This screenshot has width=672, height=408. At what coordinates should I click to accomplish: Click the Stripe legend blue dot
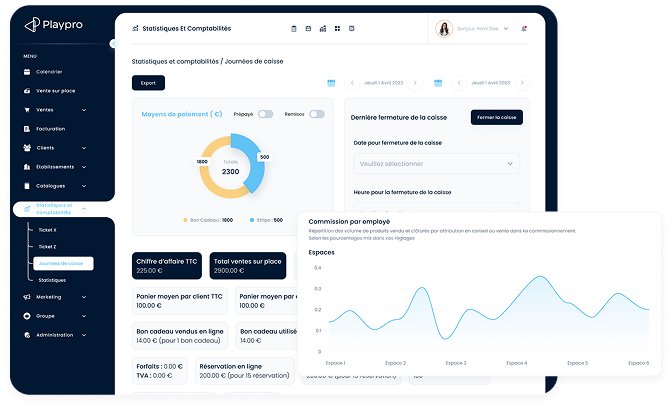tap(252, 220)
